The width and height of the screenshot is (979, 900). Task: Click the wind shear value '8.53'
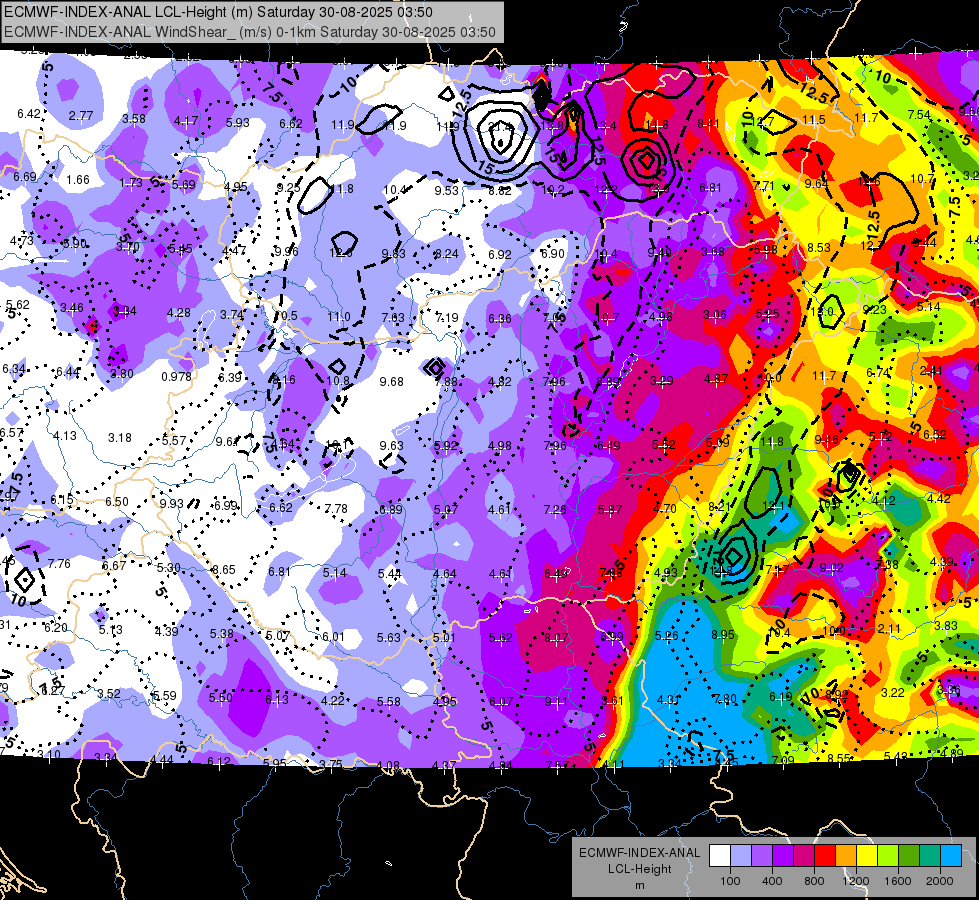click(819, 247)
